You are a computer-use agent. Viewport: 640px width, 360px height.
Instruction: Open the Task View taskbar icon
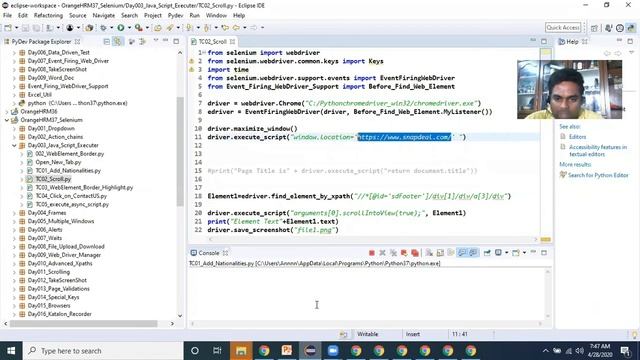pyautogui.click(x=217, y=351)
